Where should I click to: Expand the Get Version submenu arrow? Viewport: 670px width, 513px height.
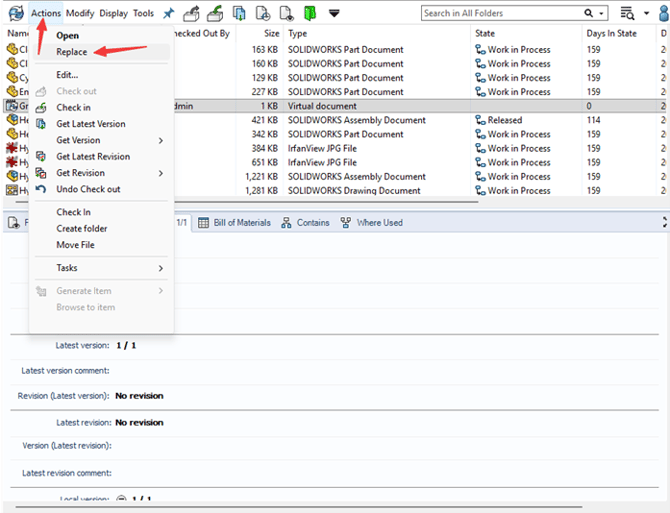[x=161, y=141]
